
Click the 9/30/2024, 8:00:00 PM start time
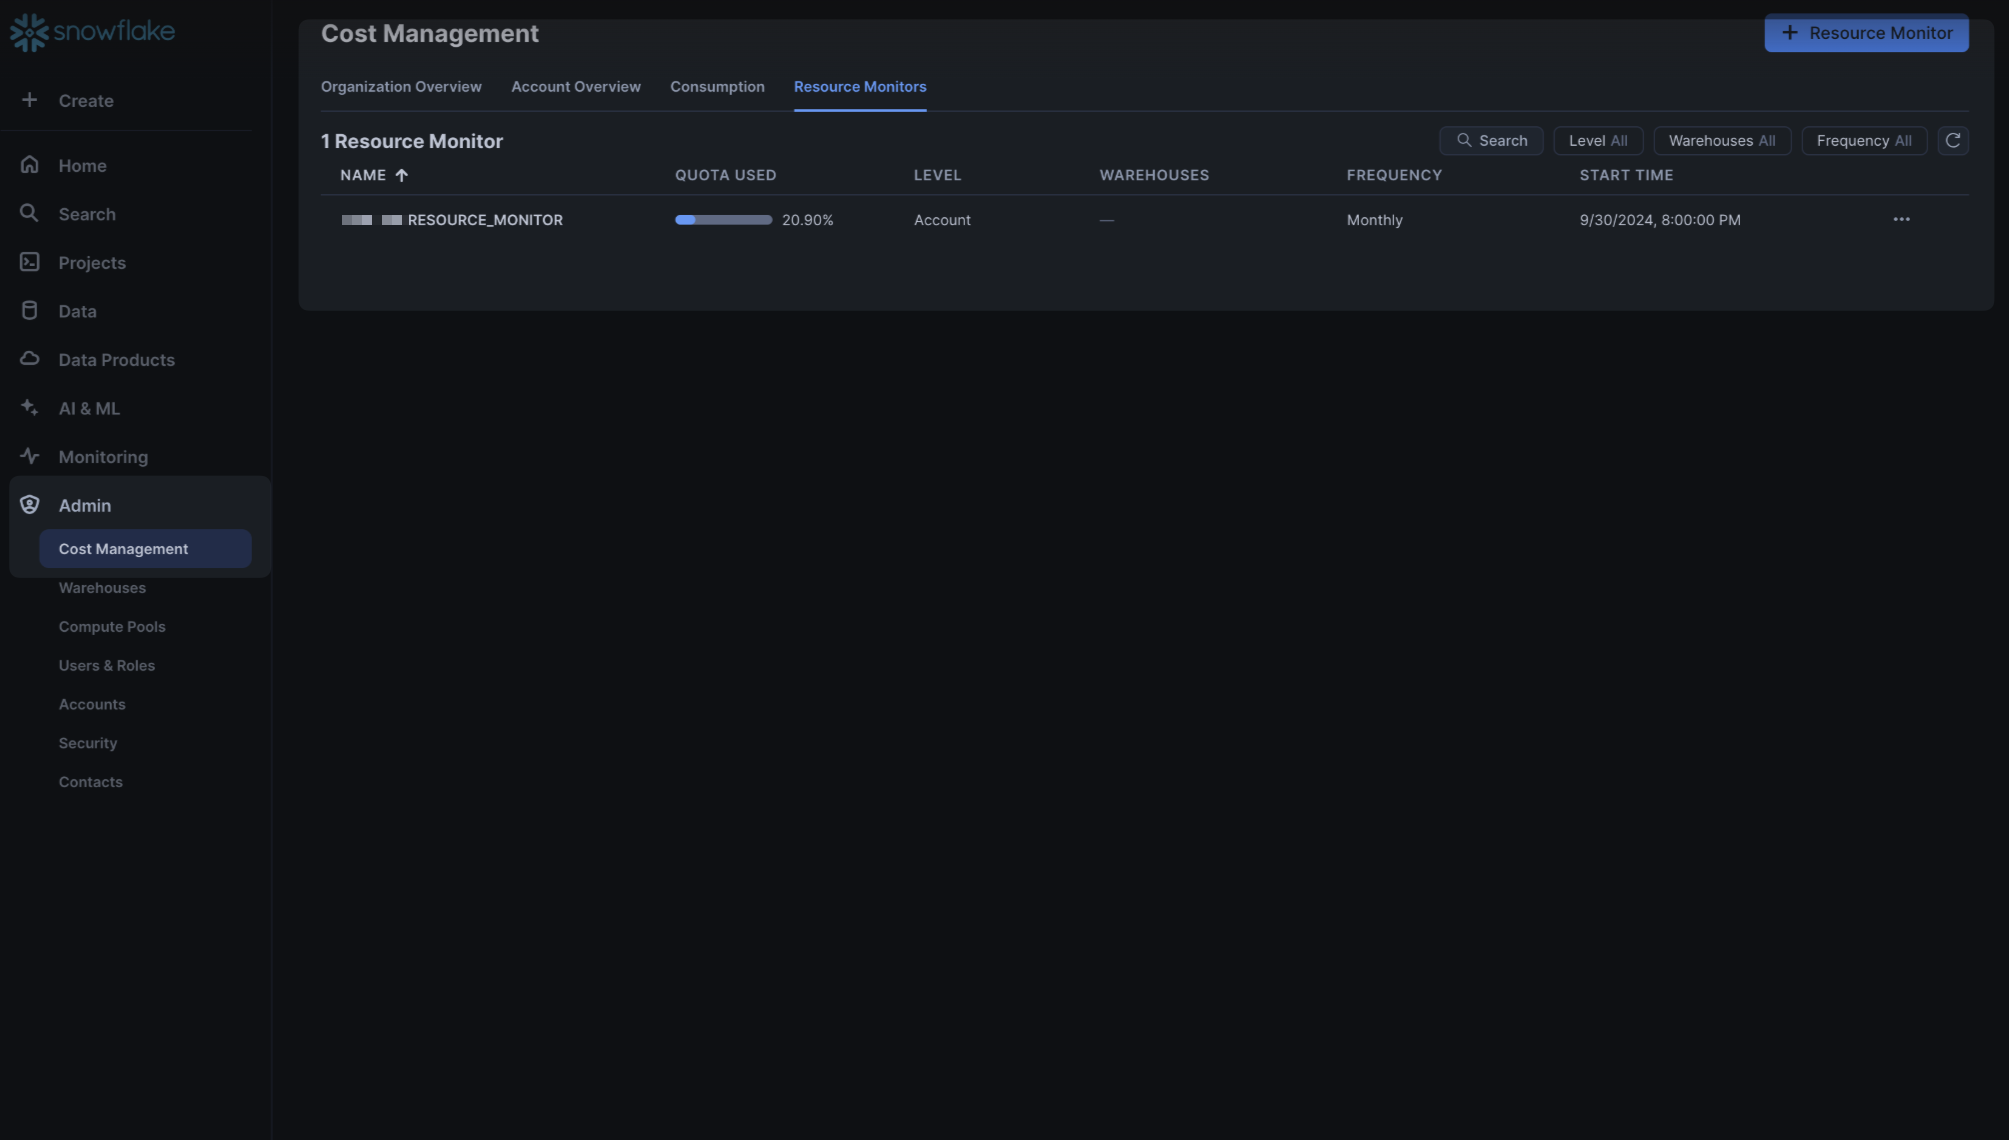click(x=1660, y=220)
